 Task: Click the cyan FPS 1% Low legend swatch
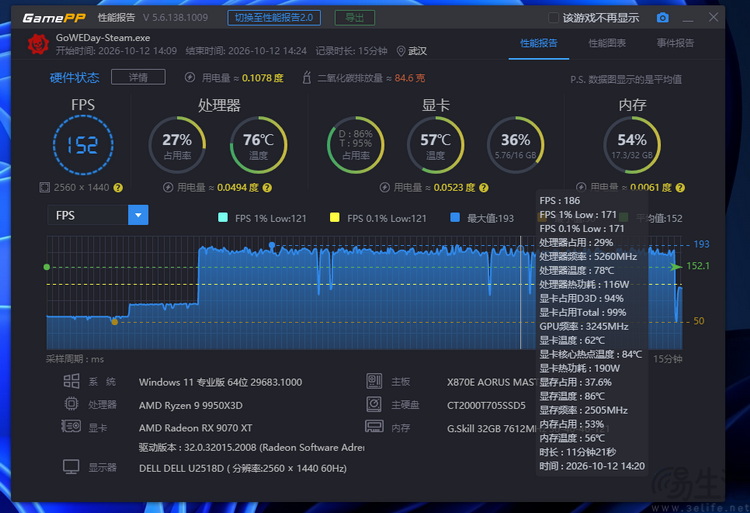222,218
